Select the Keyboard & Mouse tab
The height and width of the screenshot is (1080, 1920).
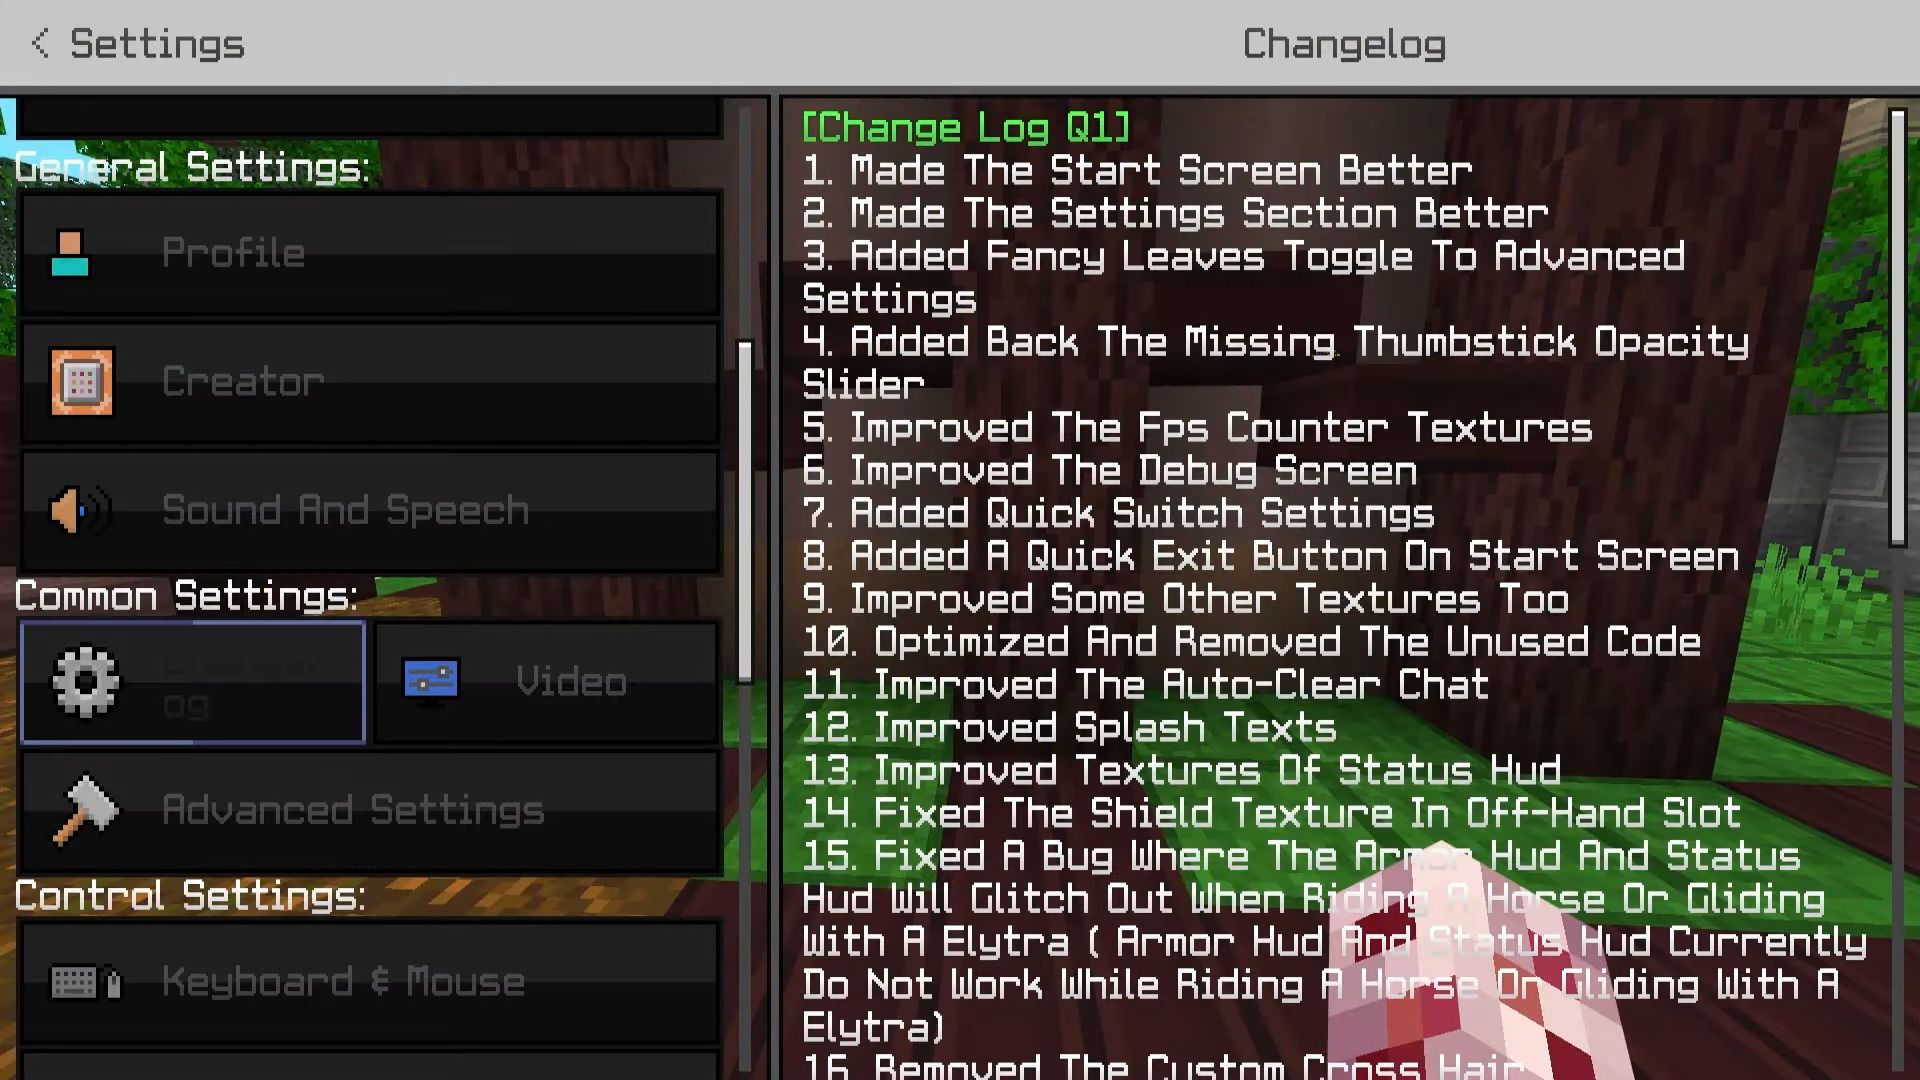370,982
